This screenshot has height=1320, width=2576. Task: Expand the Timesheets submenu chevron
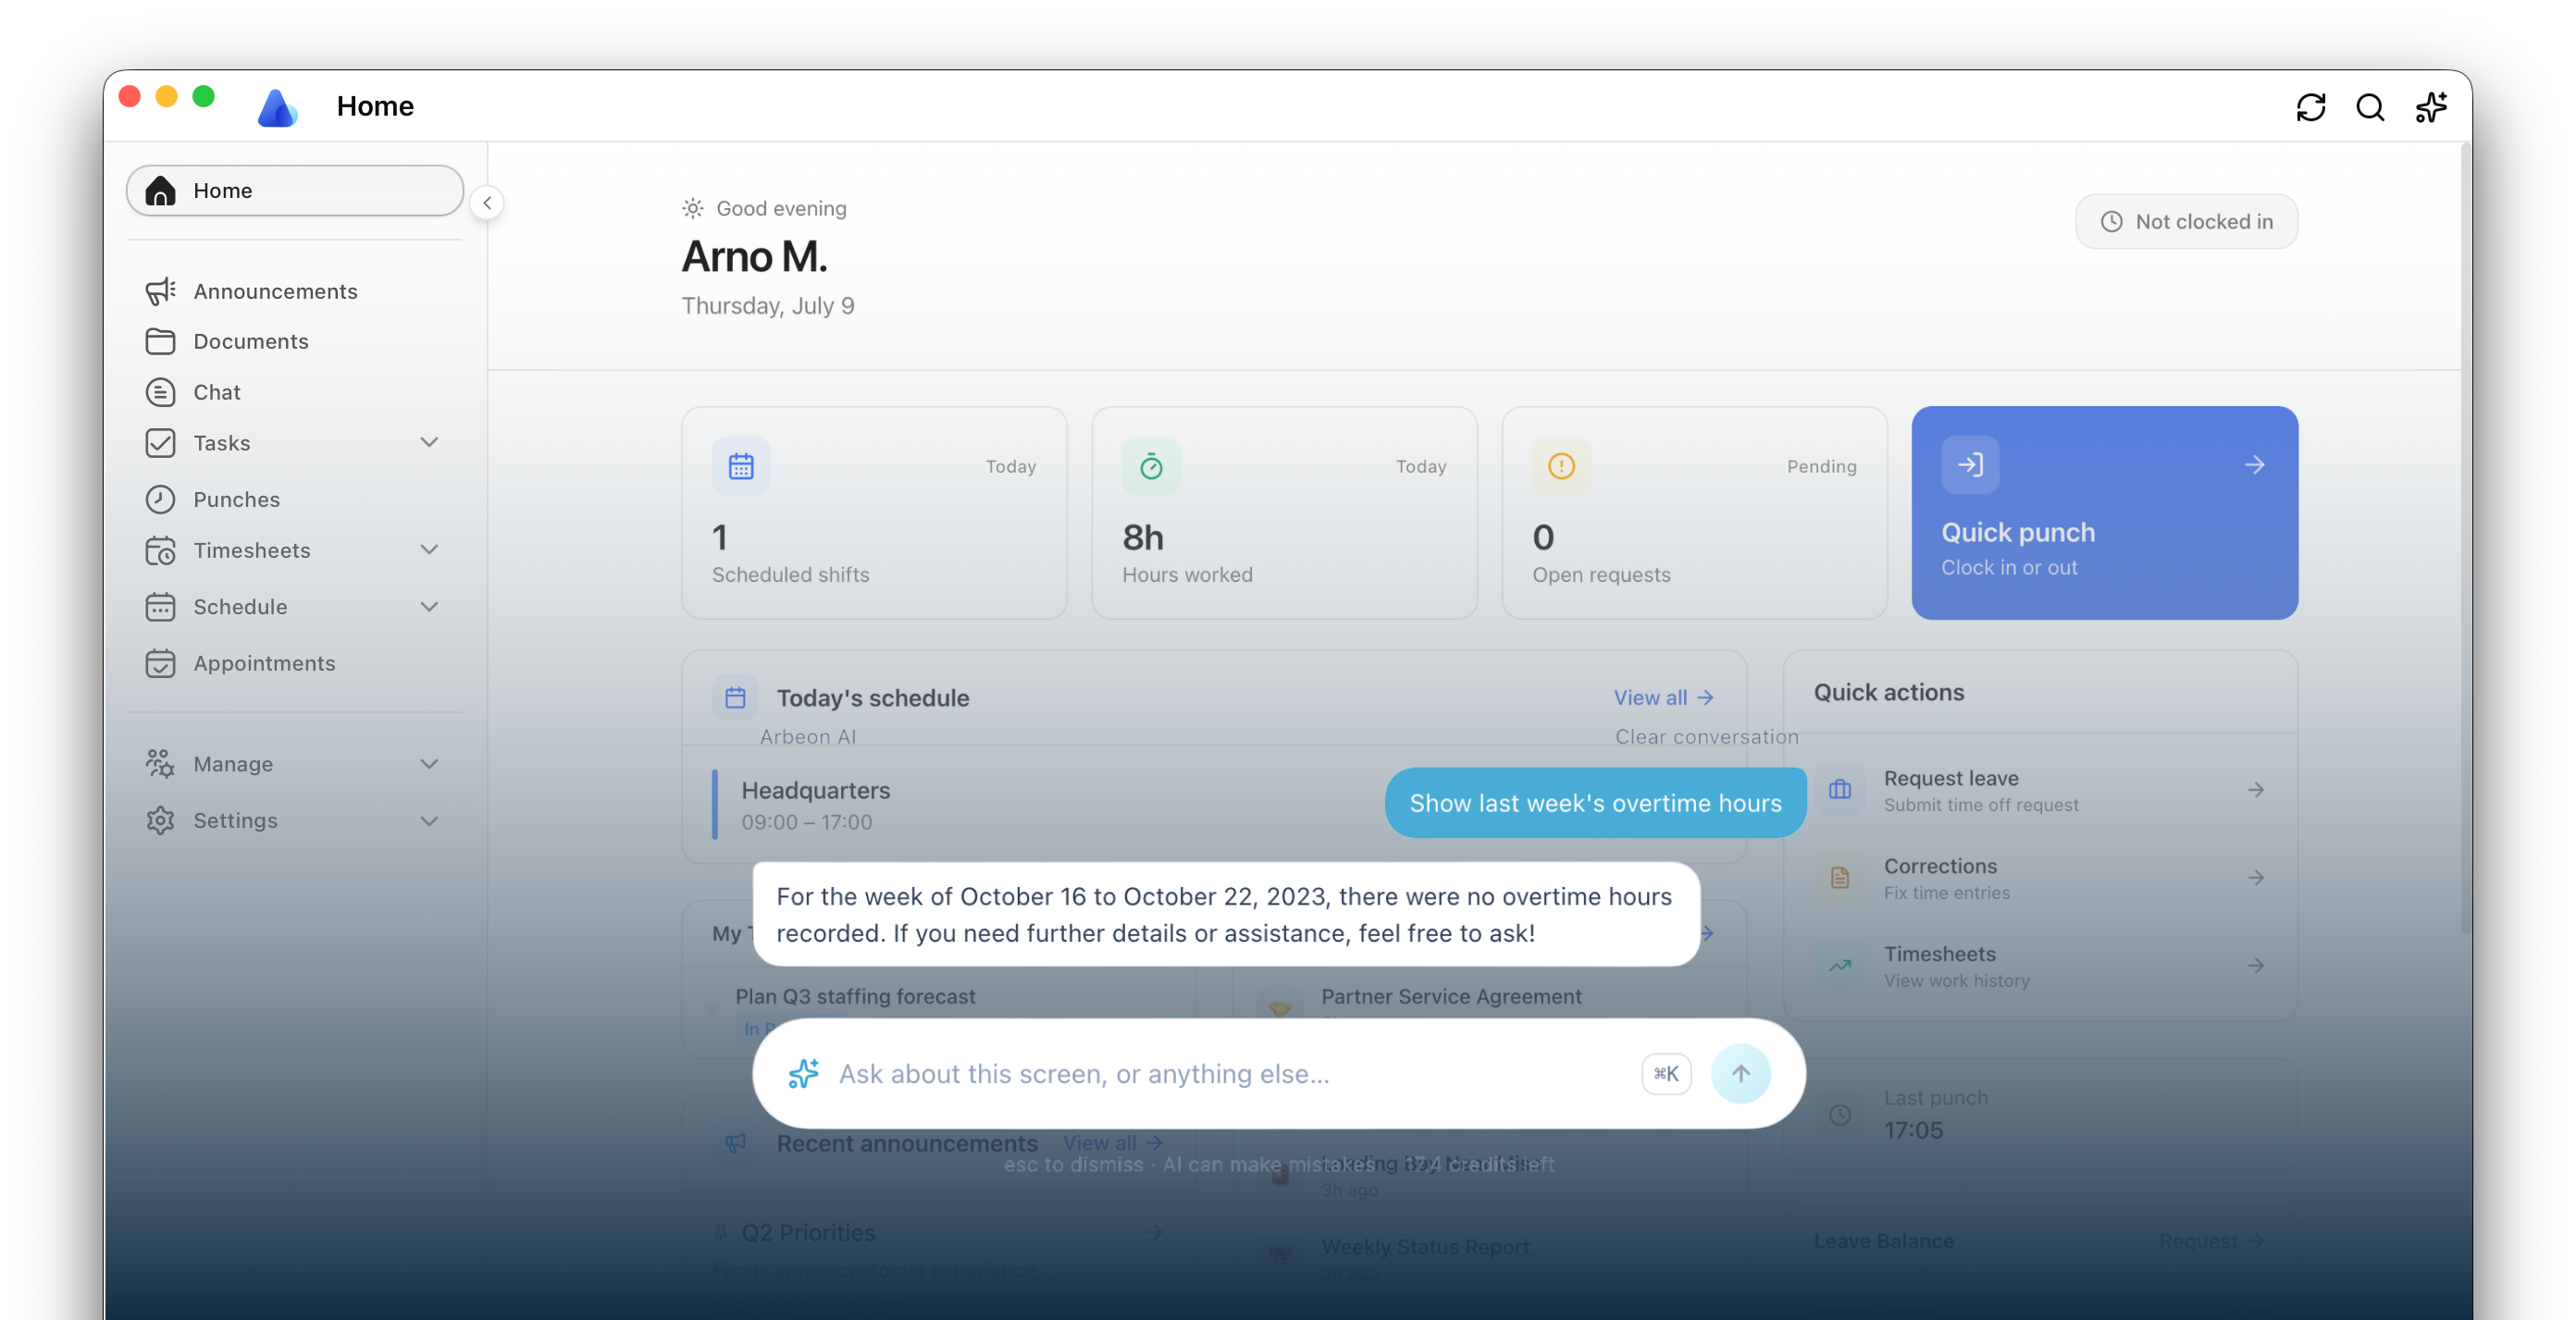point(429,550)
